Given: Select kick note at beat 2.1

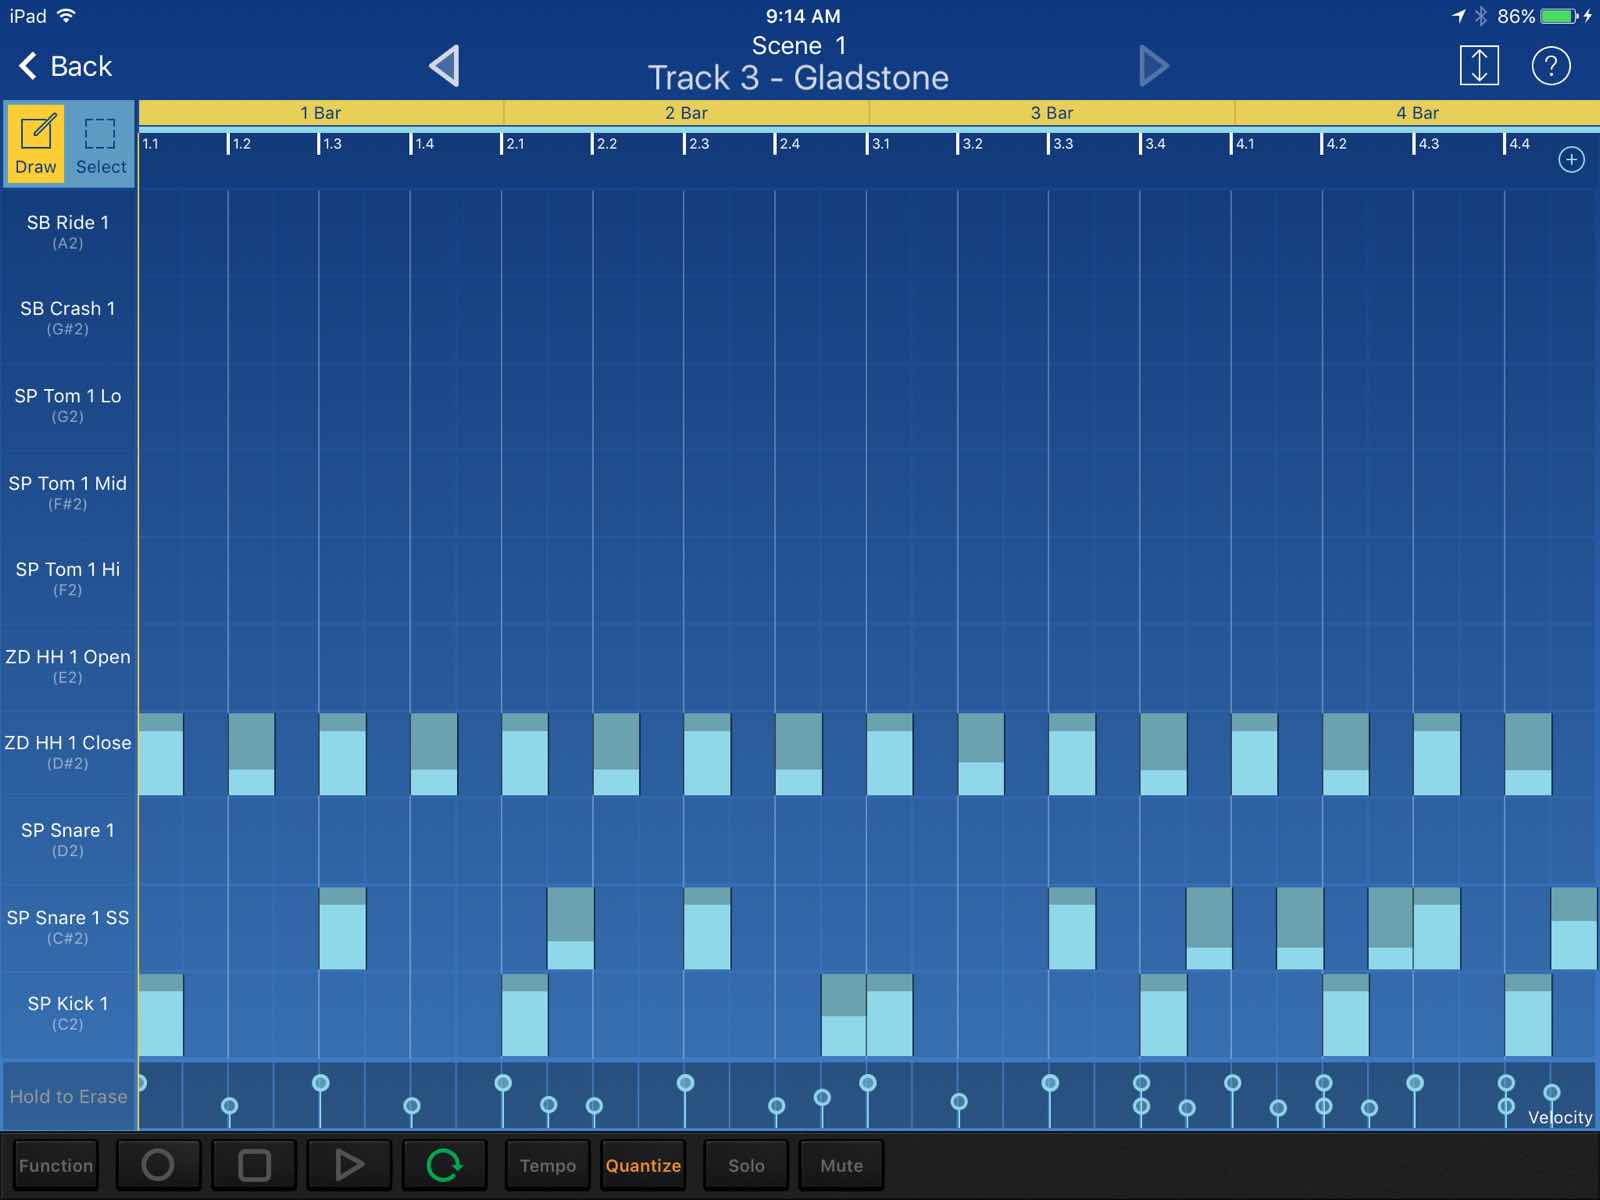Looking at the screenshot, I should point(525,1015).
